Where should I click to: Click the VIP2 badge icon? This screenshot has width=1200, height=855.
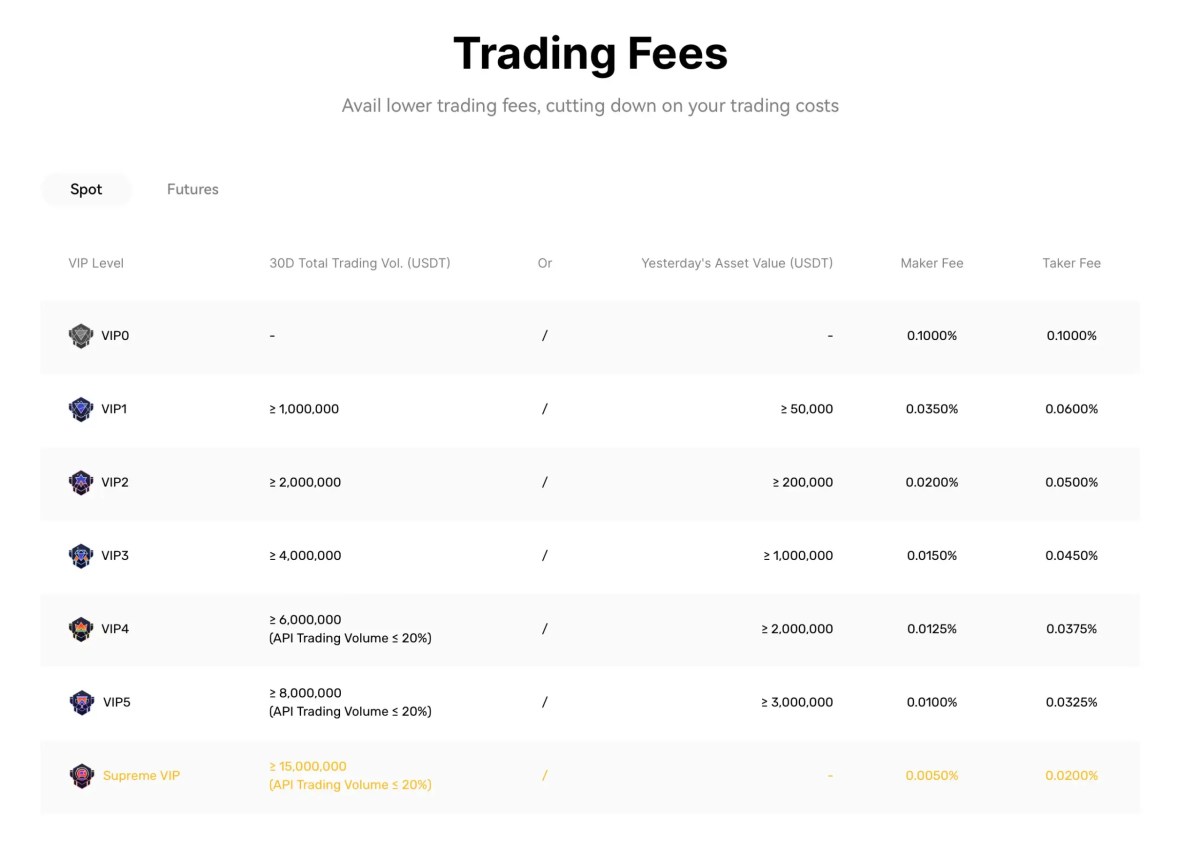[x=81, y=483]
